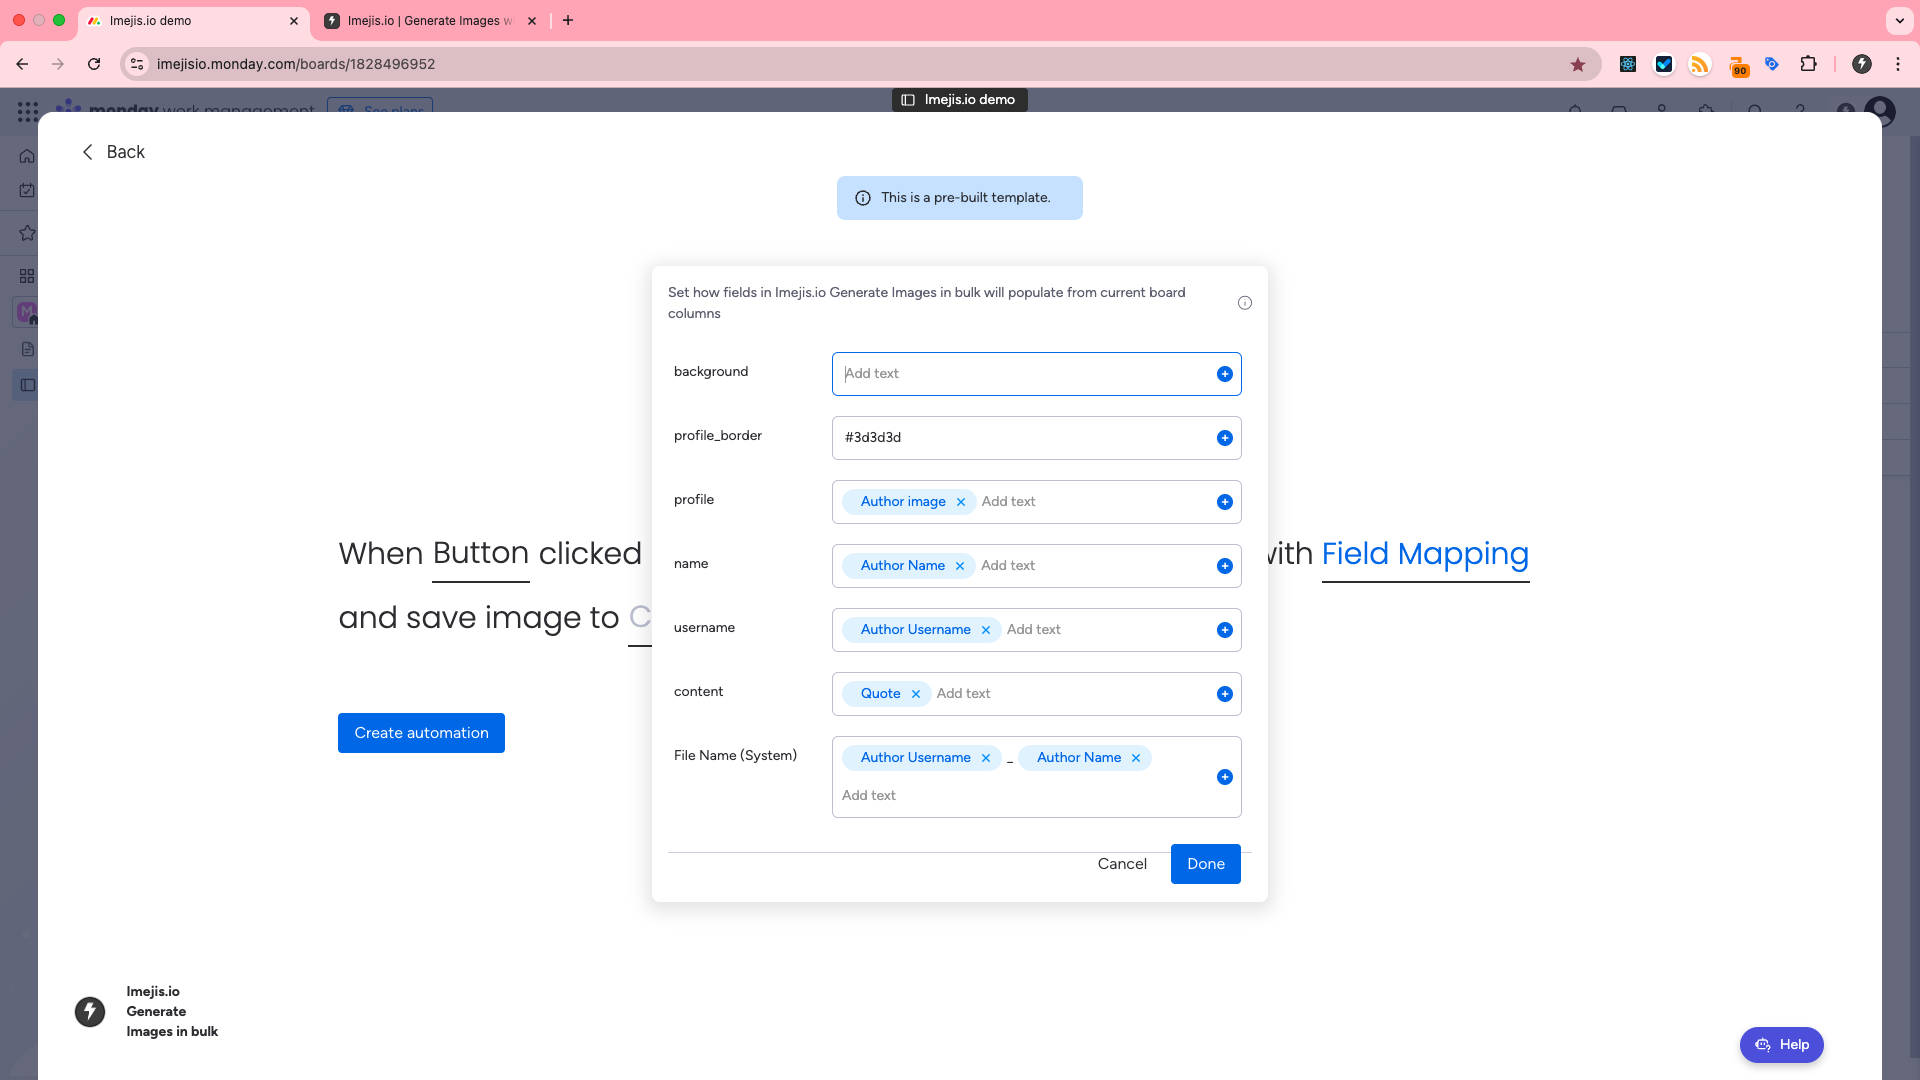The image size is (1920, 1080).
Task: Add column via plus in content field
Action: click(x=1224, y=694)
